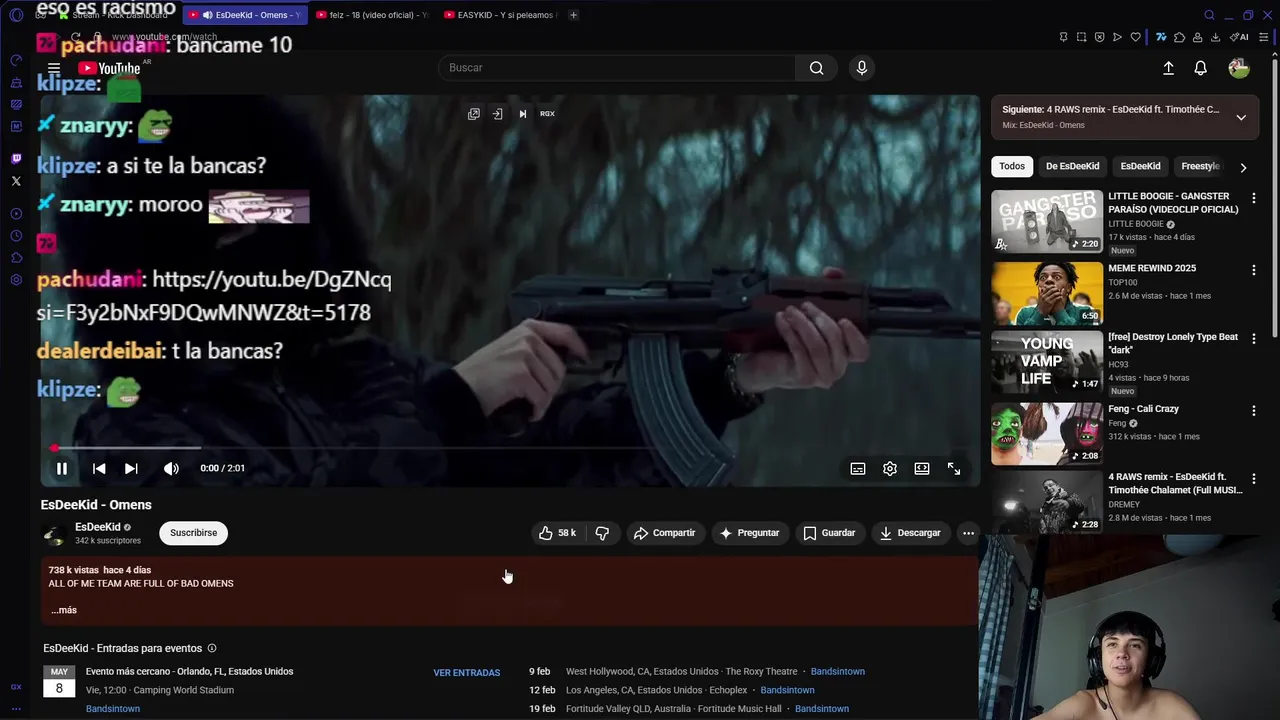Image resolution: width=1280 pixels, height=720 pixels.
Task: Open options for Feng - Cali Crazy
Action: coord(1253,411)
